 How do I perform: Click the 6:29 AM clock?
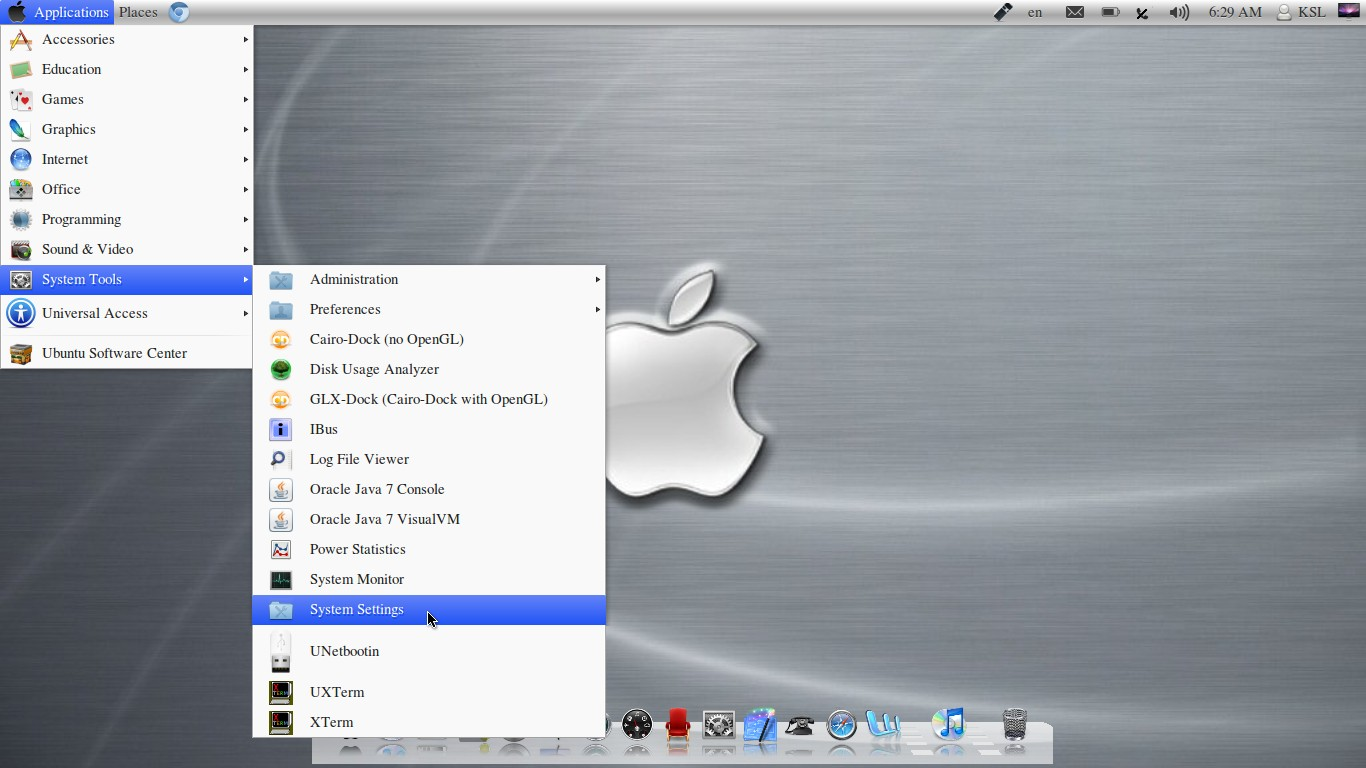point(1235,12)
